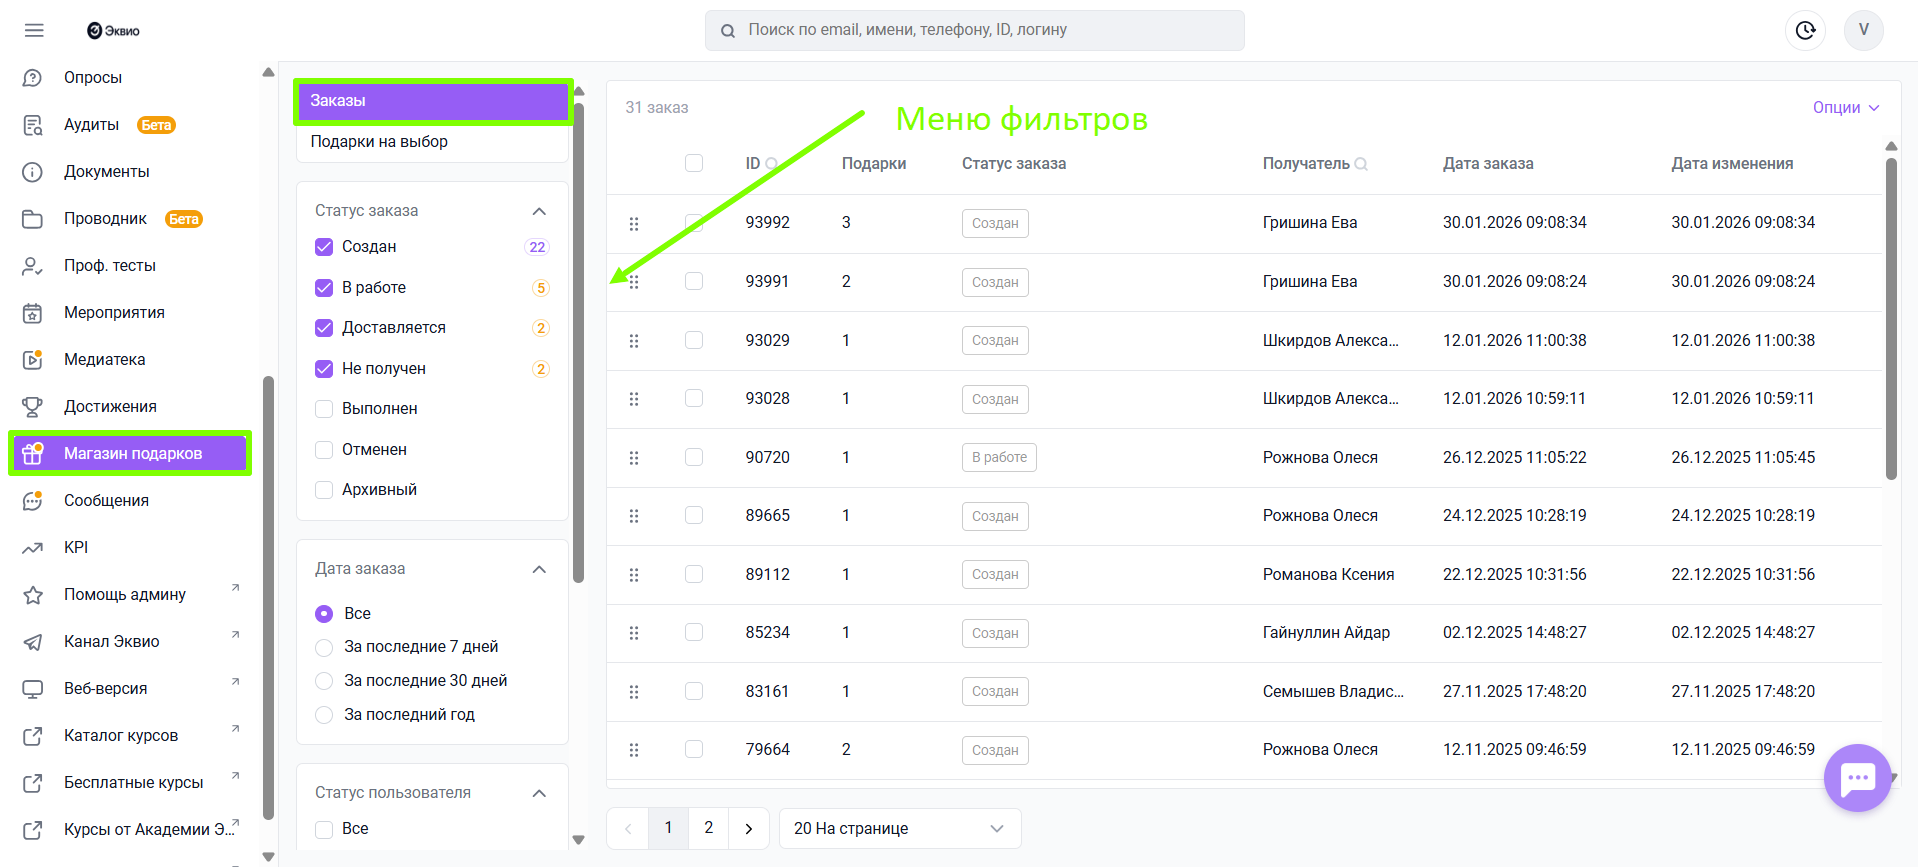The image size is (1918, 867).
Task: Go to page 2 of orders
Action: pyautogui.click(x=709, y=828)
